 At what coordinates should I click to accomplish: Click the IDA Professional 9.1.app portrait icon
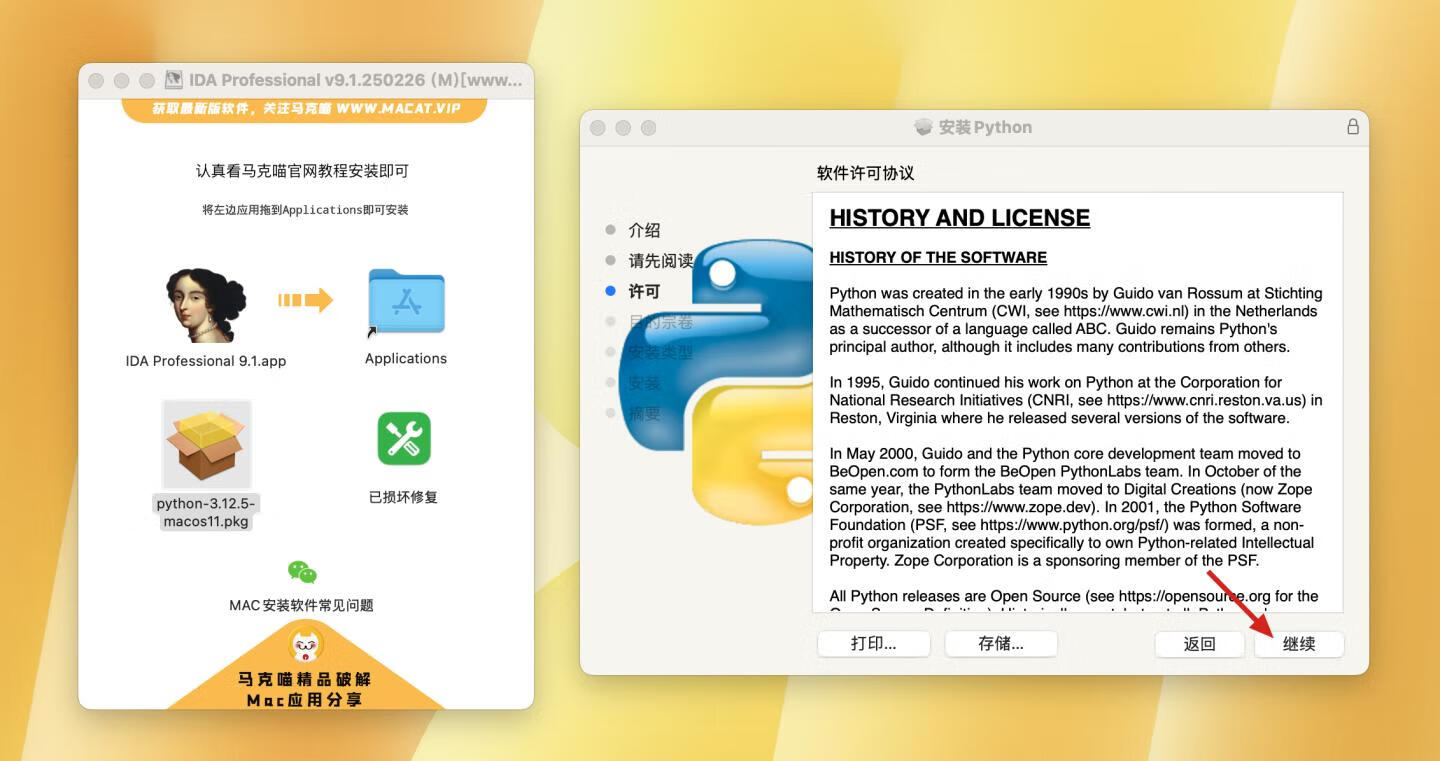click(206, 305)
